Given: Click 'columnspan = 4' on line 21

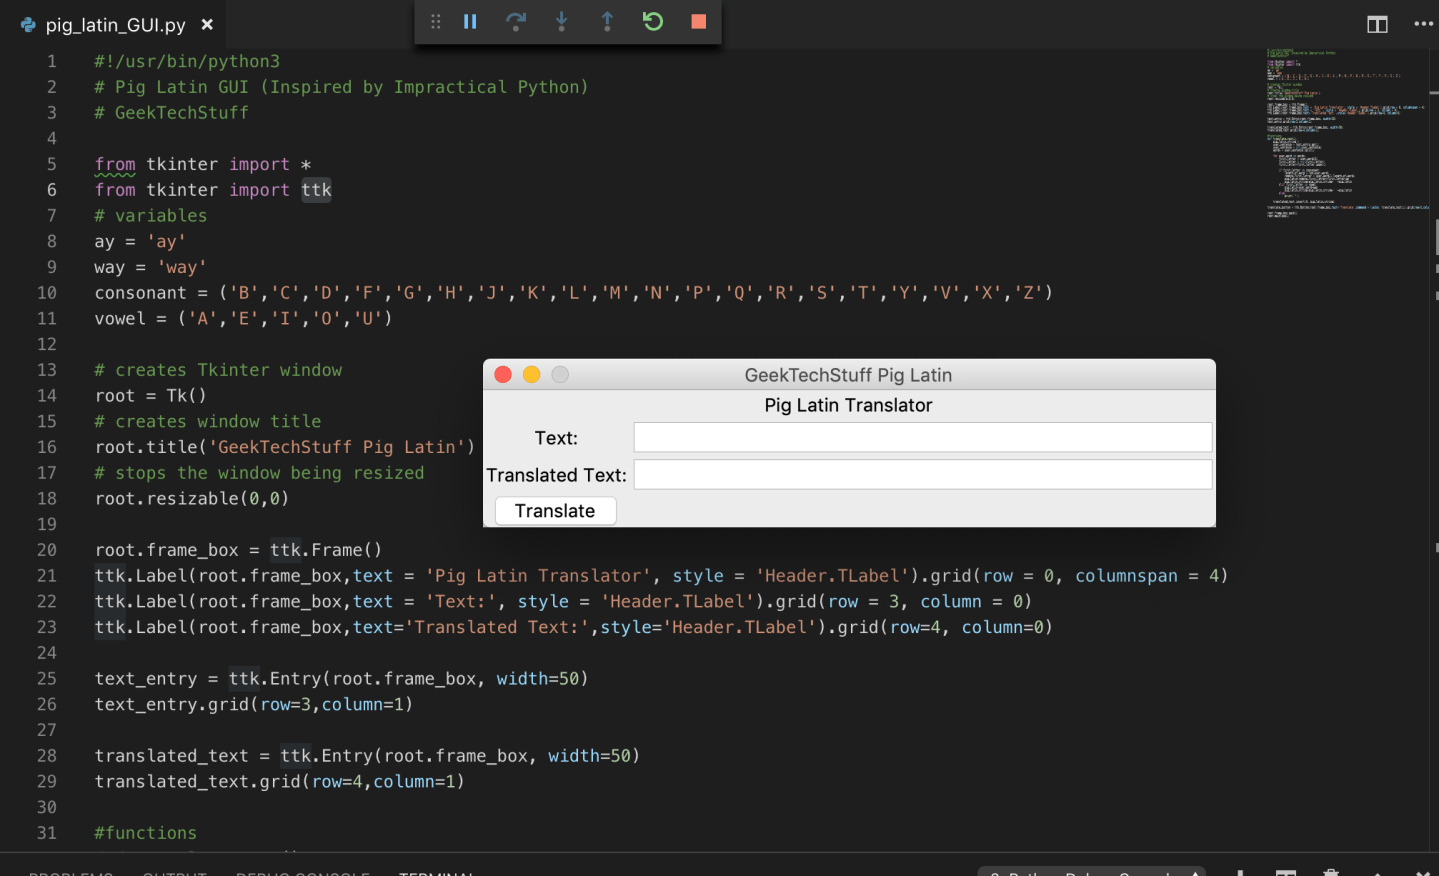Looking at the screenshot, I should 1146,576.
